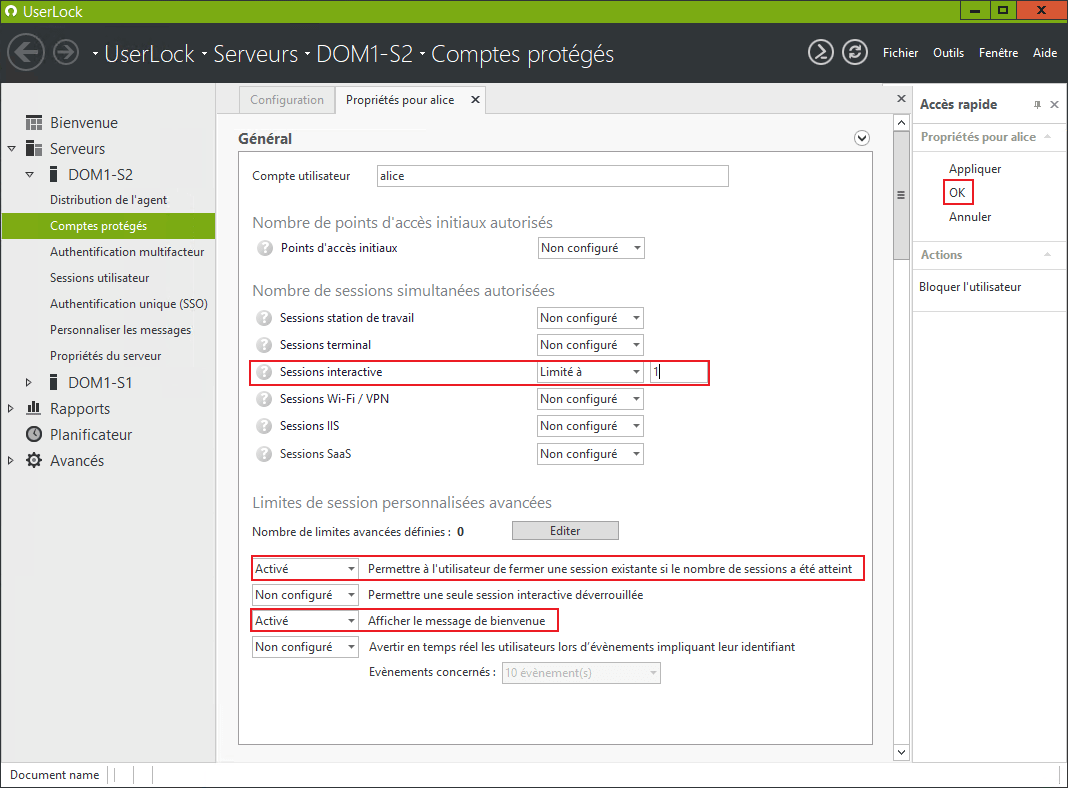Click the back navigation arrow
The width and height of the screenshot is (1068, 788).
pos(26,52)
